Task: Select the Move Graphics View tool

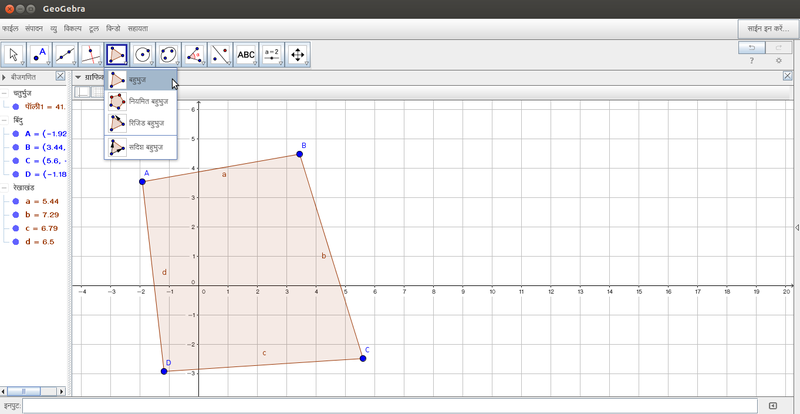Action: 297,55
